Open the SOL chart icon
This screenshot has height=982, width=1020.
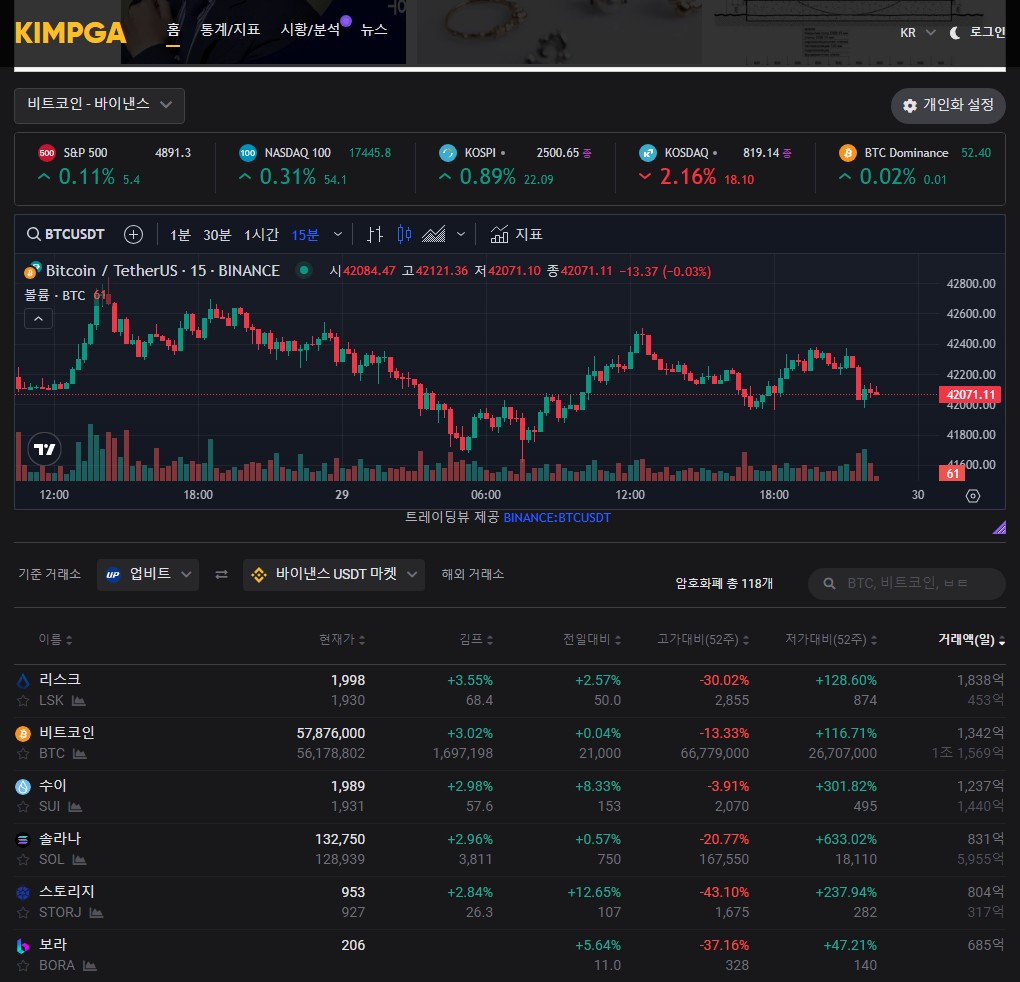(79, 860)
